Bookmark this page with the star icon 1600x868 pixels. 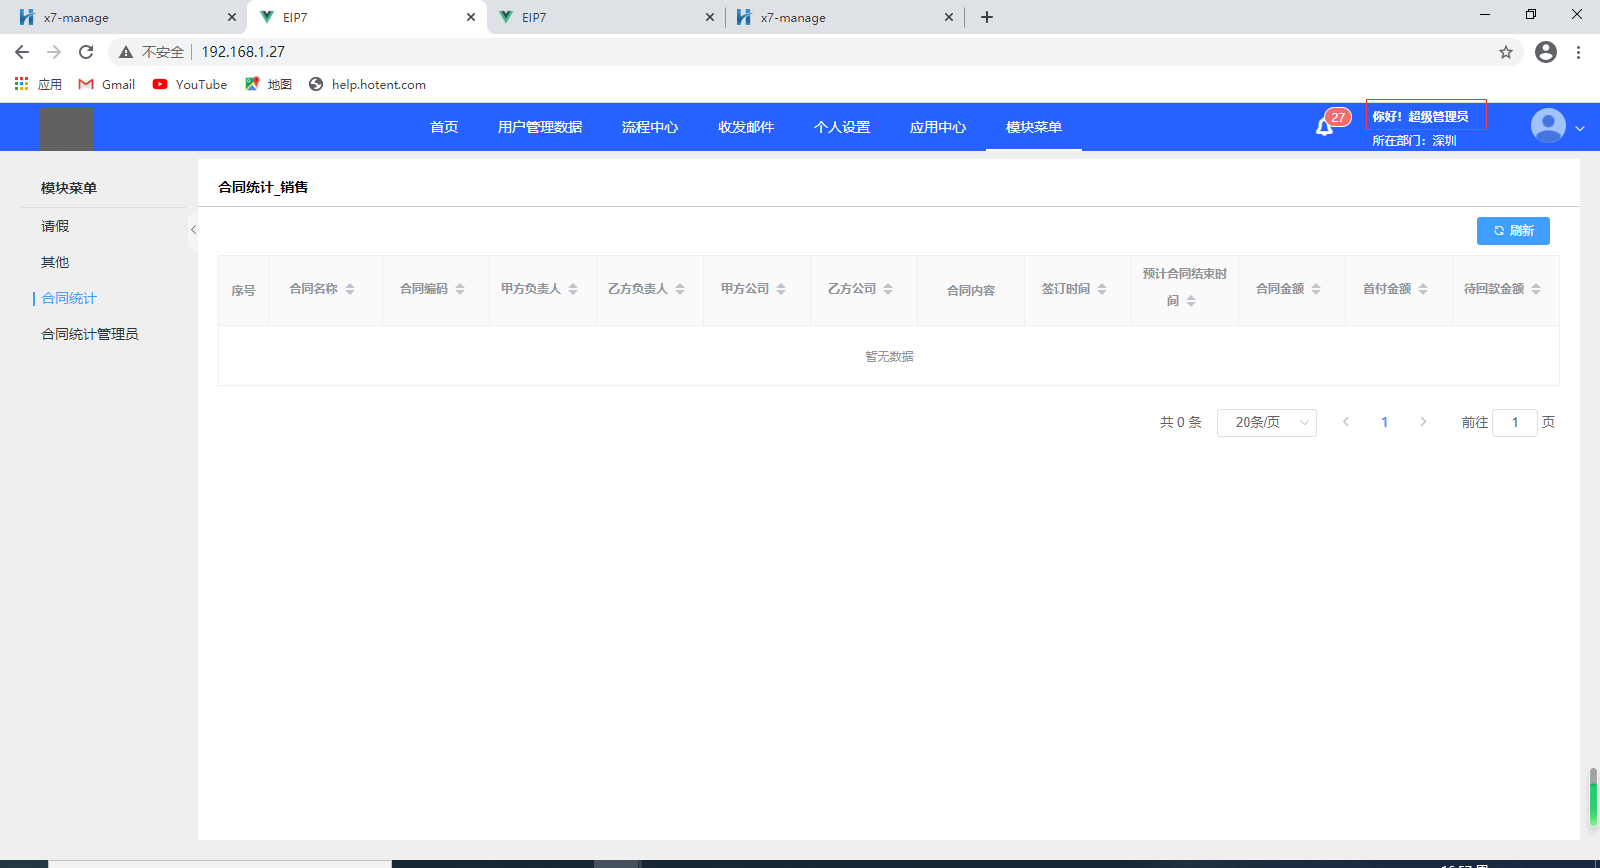click(1505, 52)
